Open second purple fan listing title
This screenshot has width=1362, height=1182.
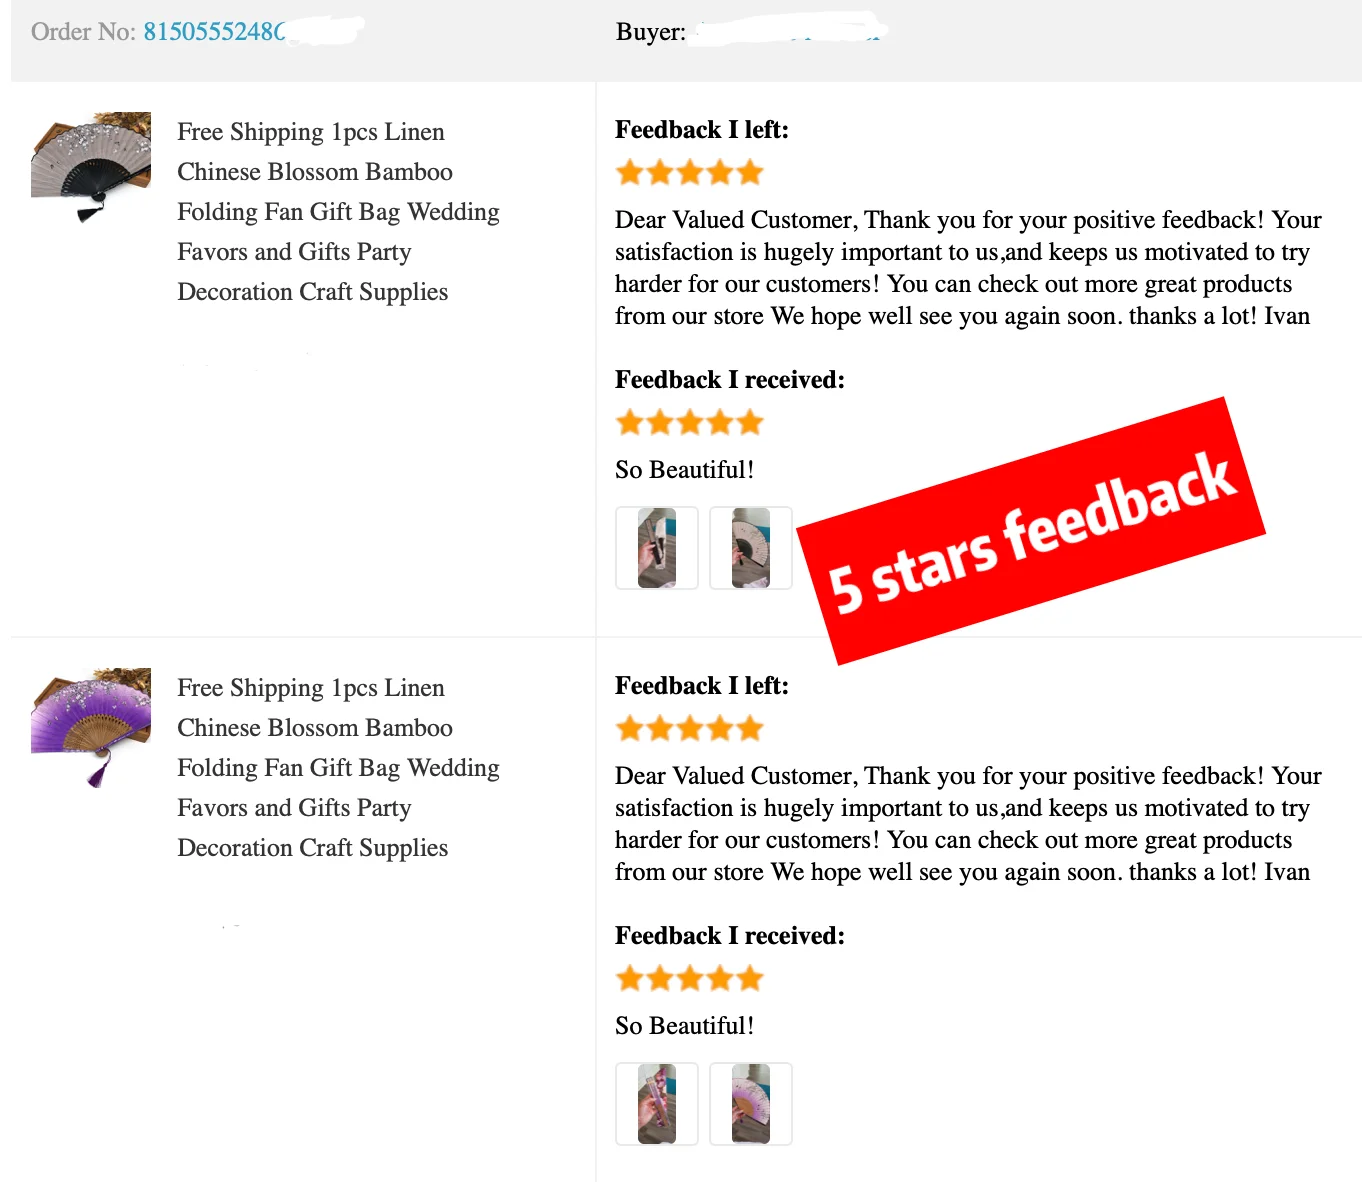tap(338, 768)
